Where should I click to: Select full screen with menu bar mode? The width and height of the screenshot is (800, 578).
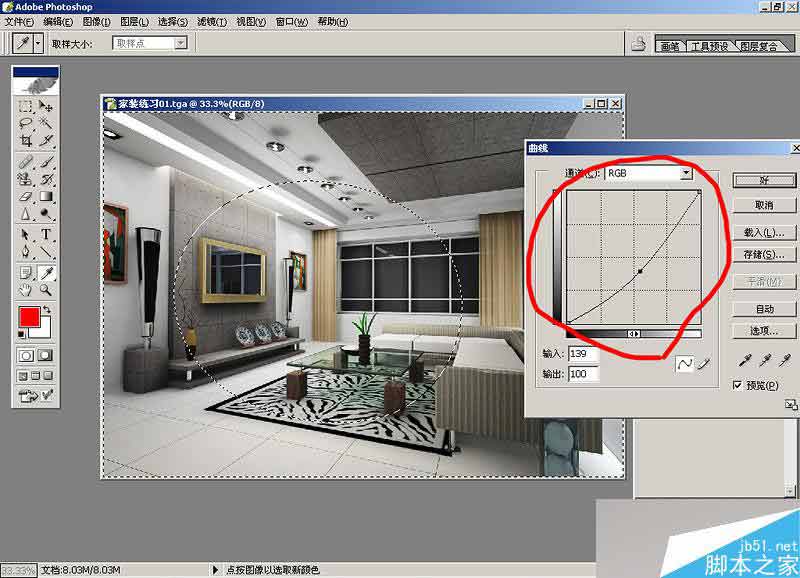tap(35, 376)
